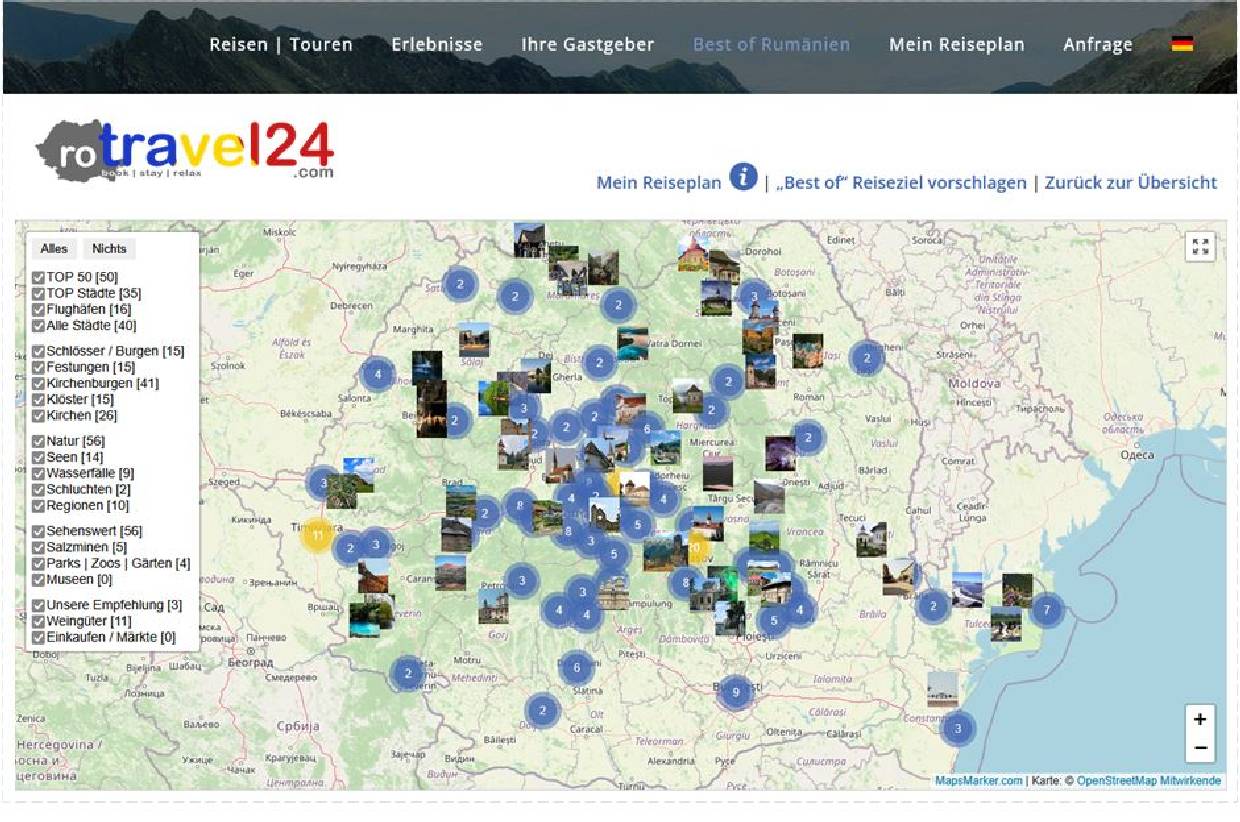Open the blue cluster marker labeled 9

(x=736, y=691)
